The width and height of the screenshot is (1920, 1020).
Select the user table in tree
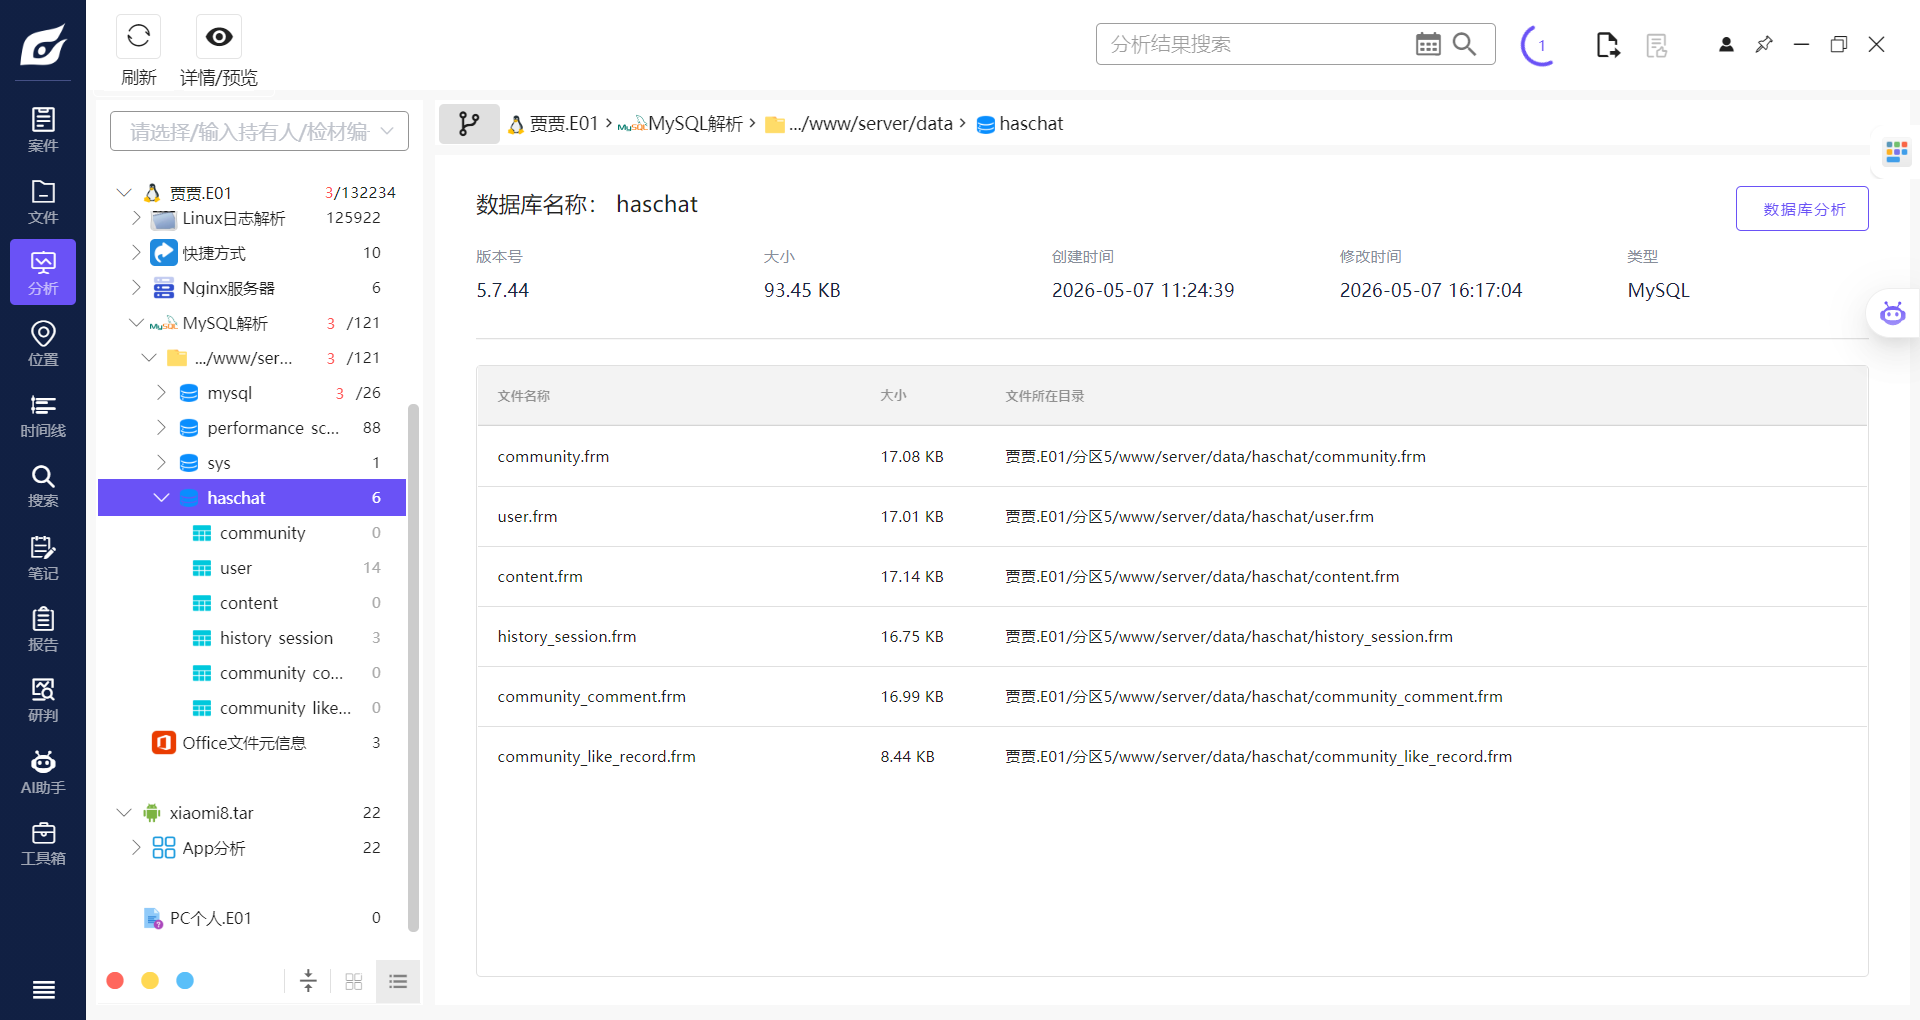[x=252, y=568]
